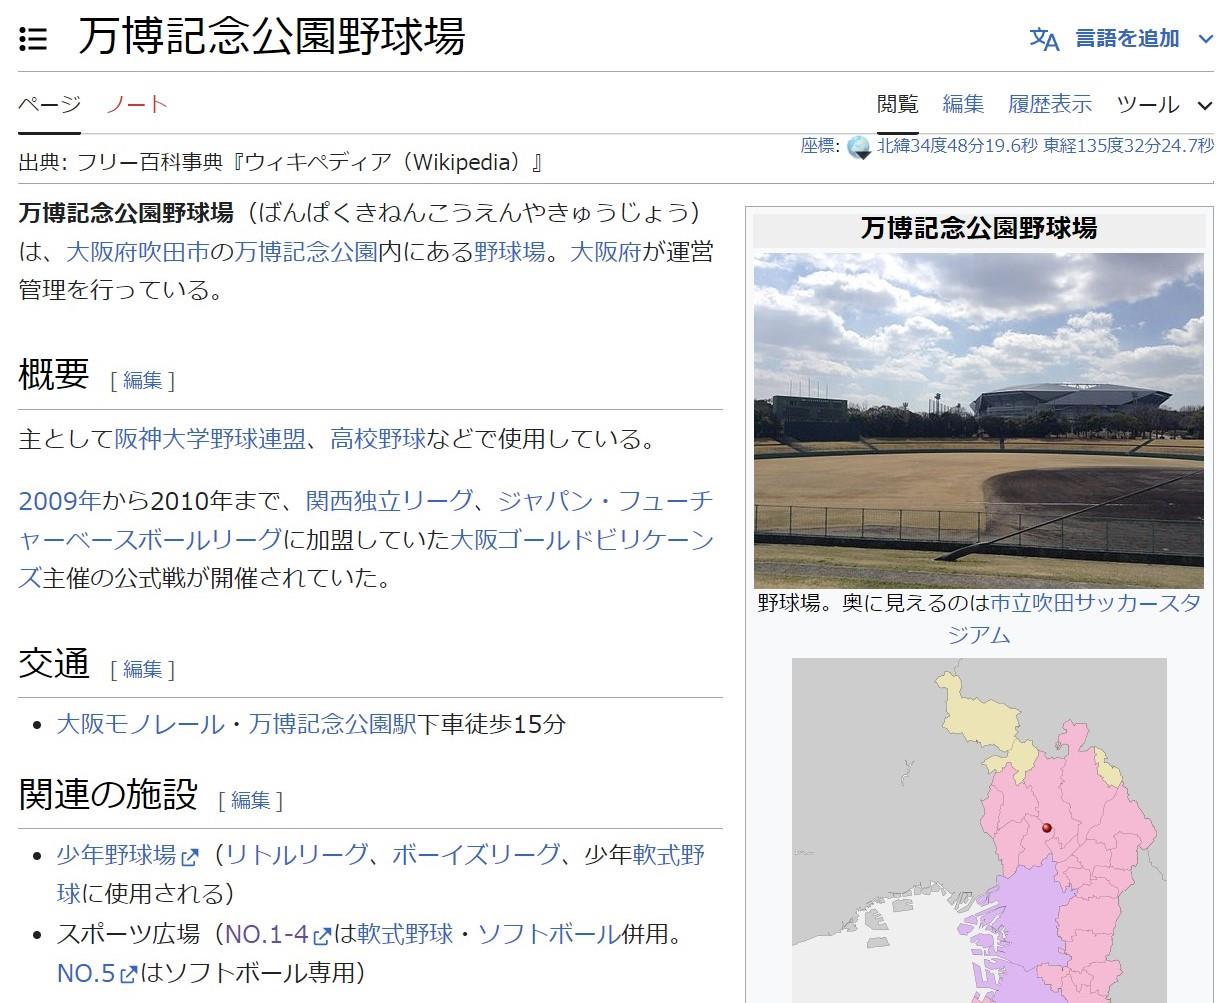Open the baseball field photo thumbnail

979,420
